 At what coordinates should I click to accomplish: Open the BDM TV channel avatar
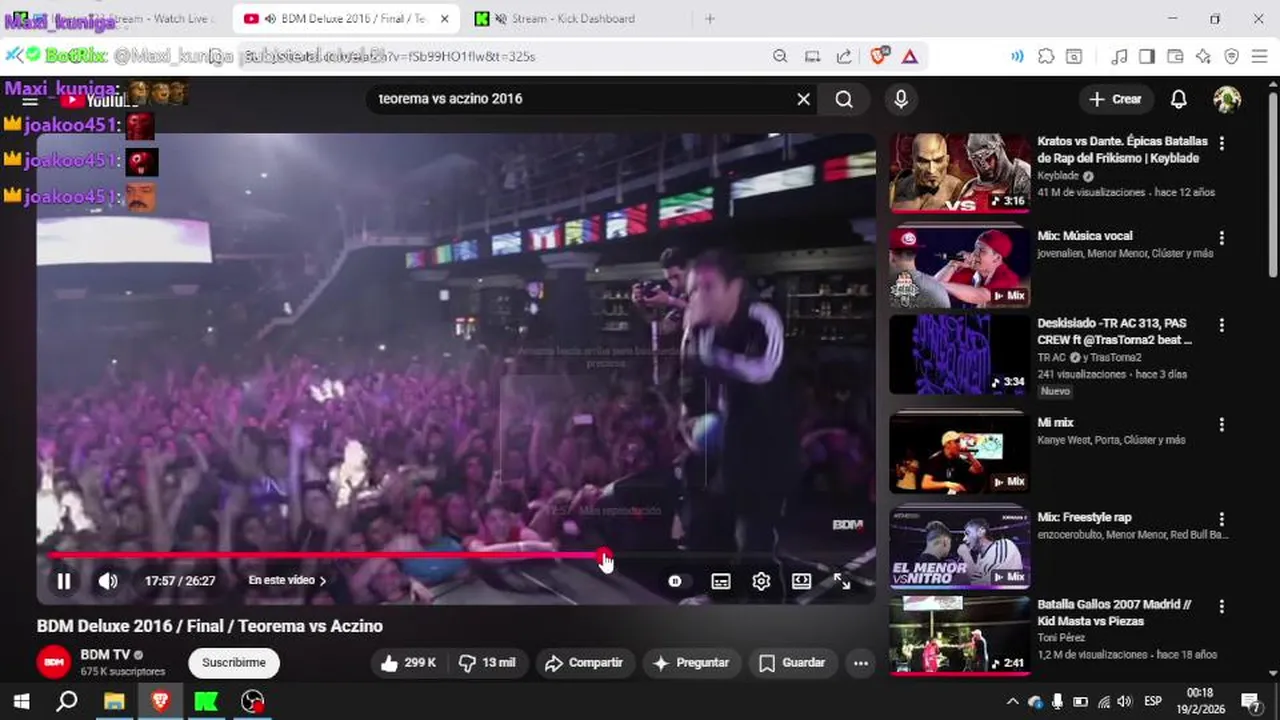54,662
